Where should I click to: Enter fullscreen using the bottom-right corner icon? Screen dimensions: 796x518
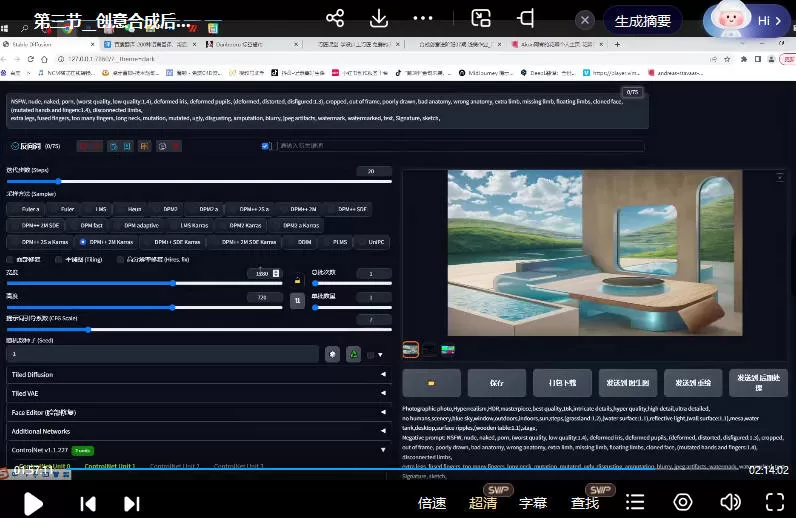click(x=774, y=502)
